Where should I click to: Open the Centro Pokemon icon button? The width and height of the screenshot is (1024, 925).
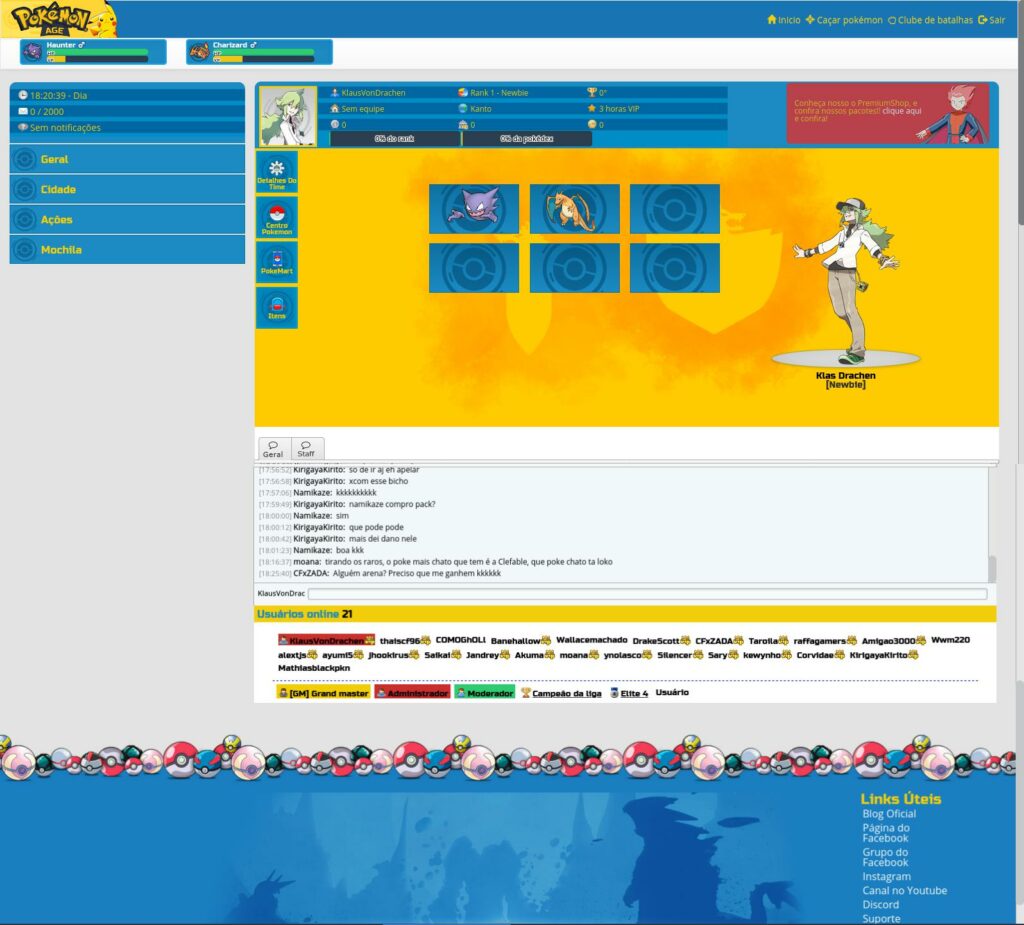click(277, 218)
